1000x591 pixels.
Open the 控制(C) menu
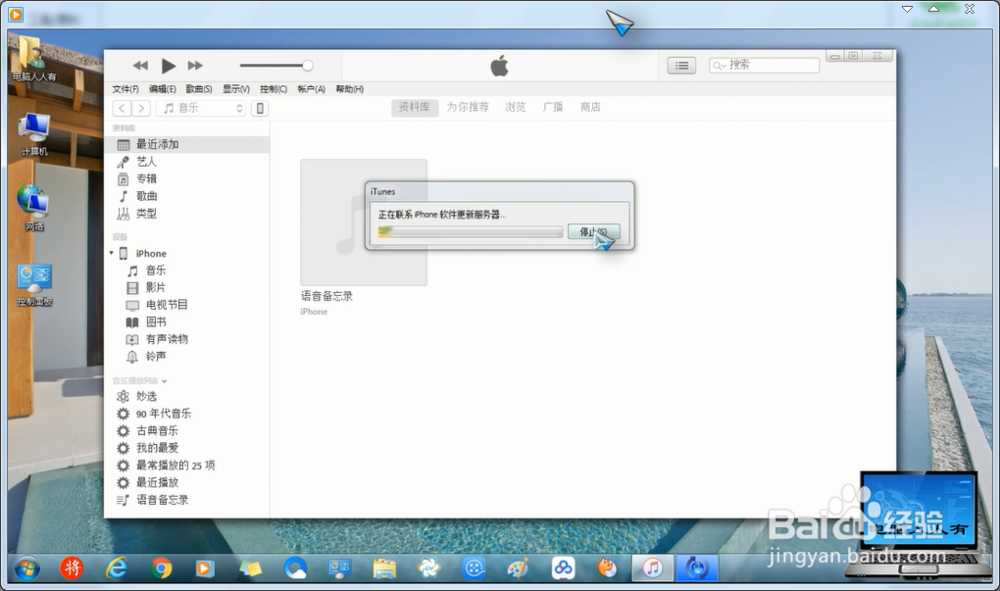click(x=273, y=89)
